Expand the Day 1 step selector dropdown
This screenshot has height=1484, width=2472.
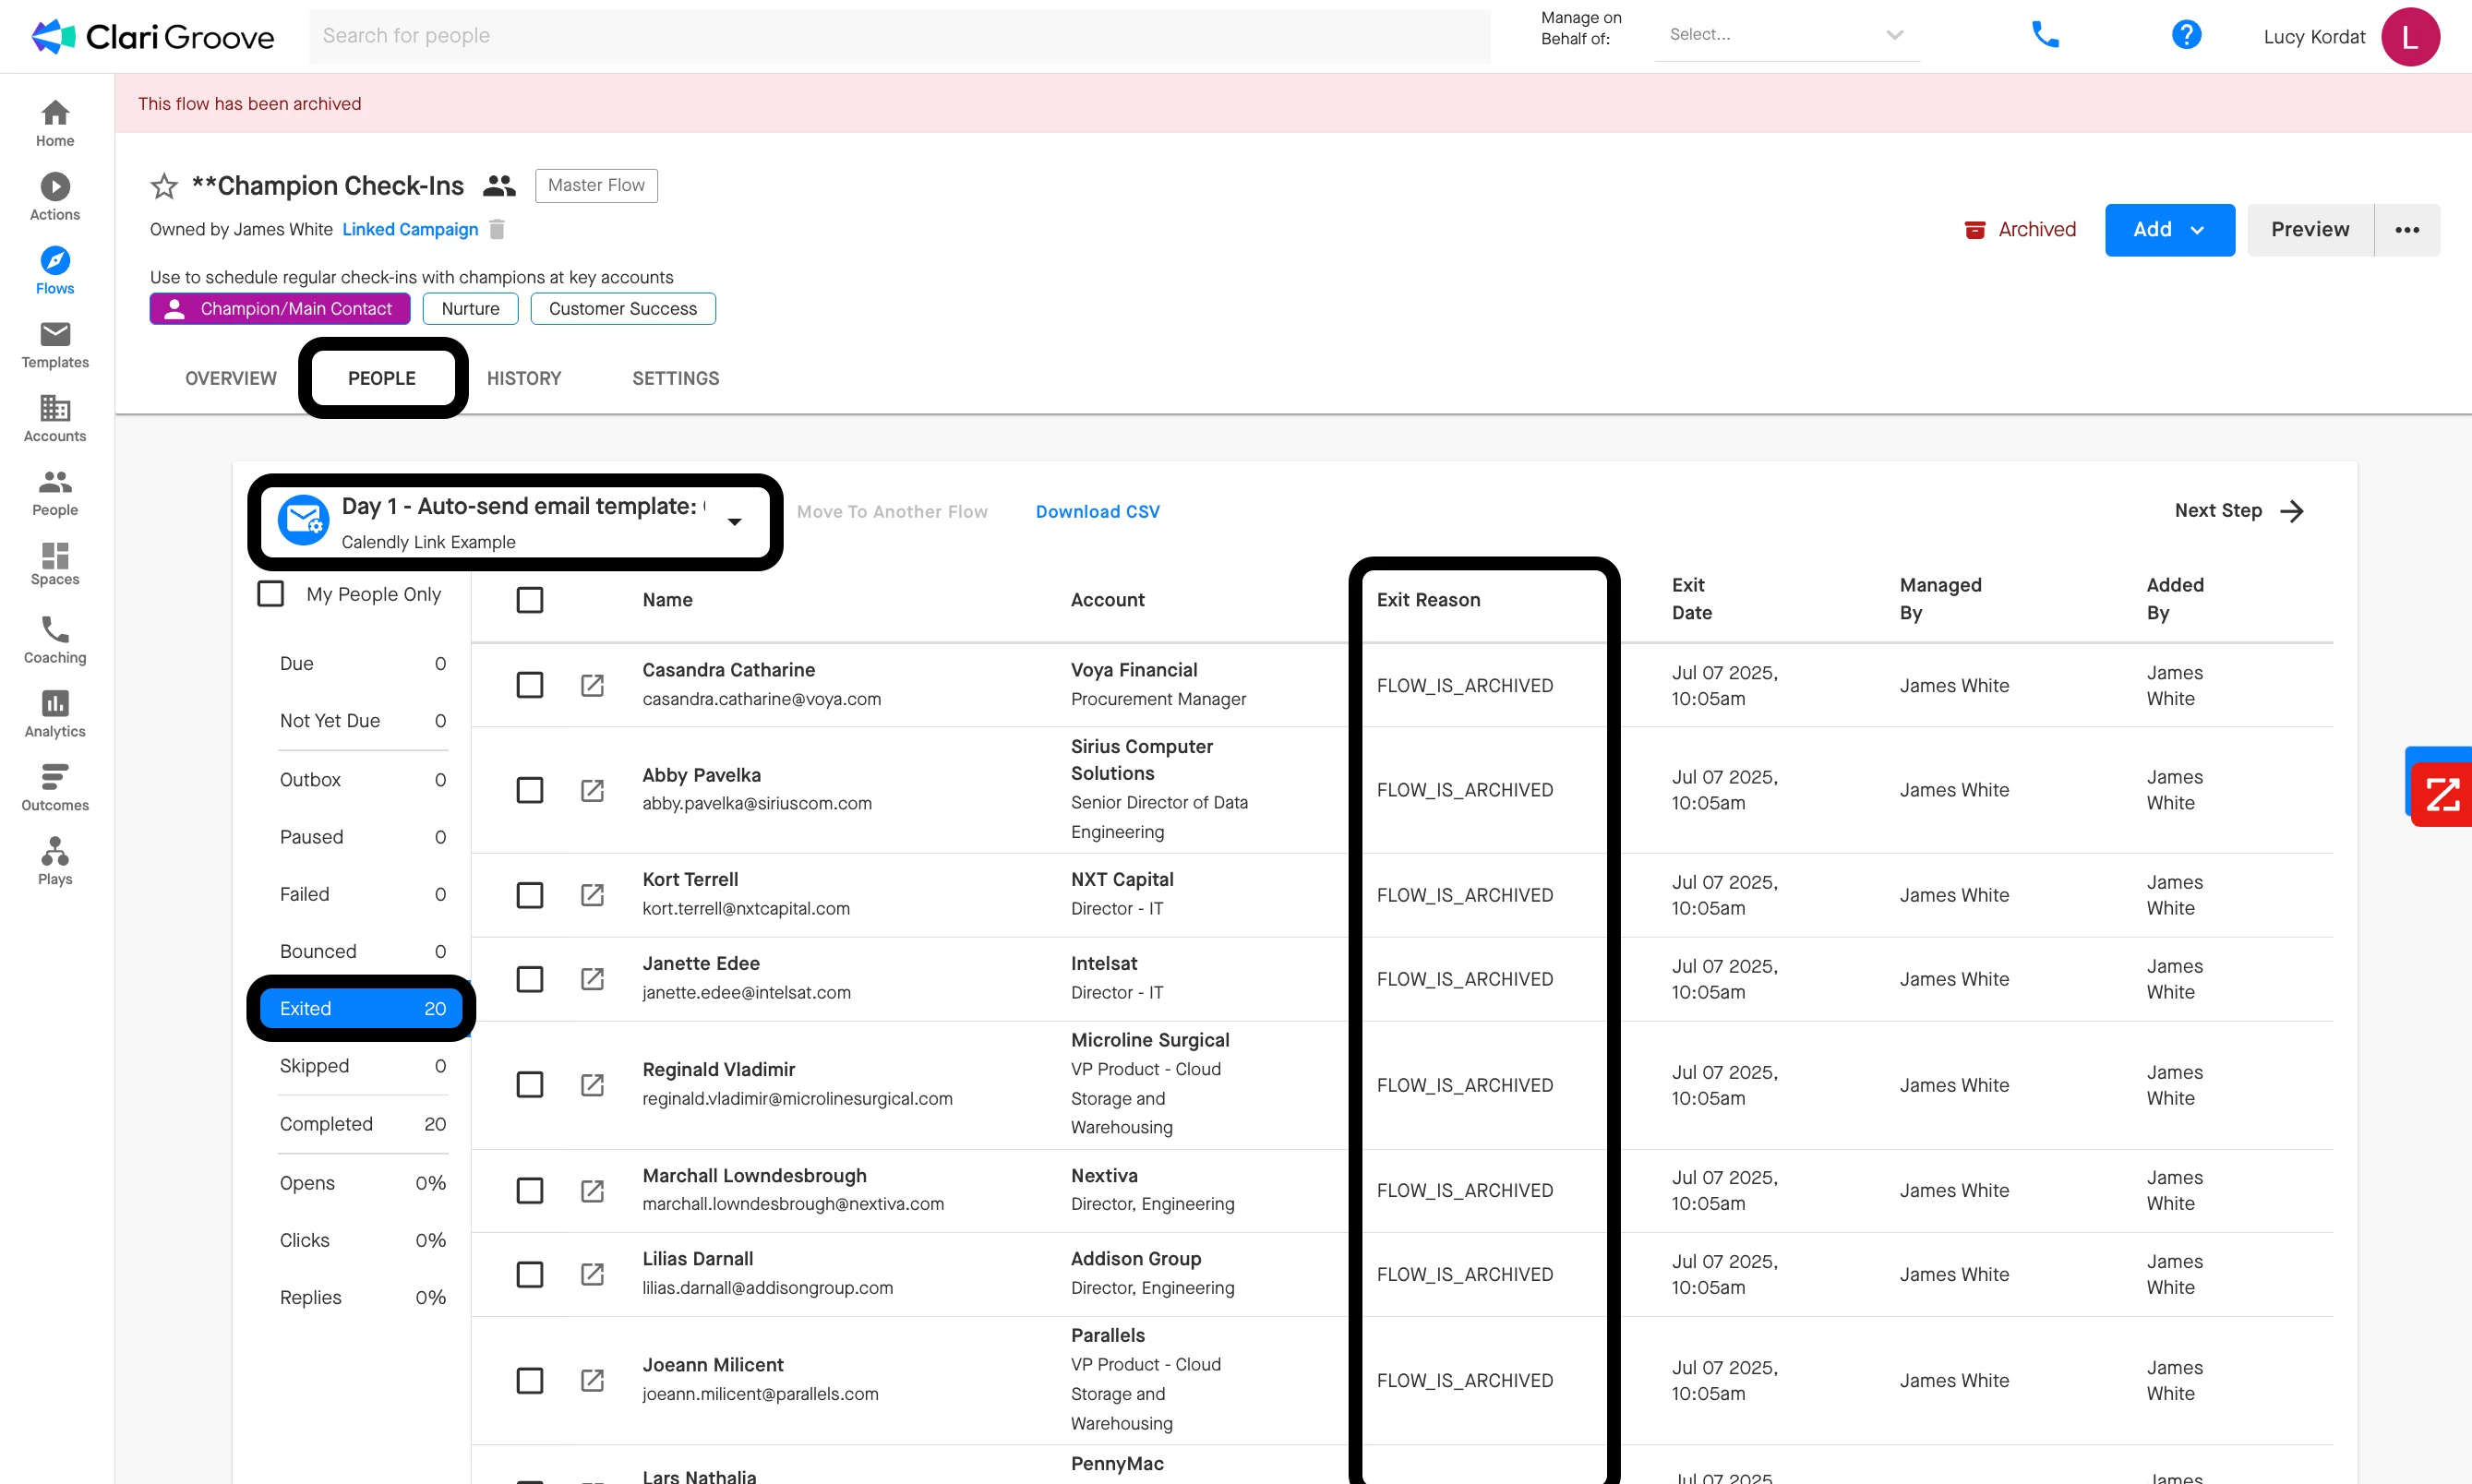coord(734,522)
